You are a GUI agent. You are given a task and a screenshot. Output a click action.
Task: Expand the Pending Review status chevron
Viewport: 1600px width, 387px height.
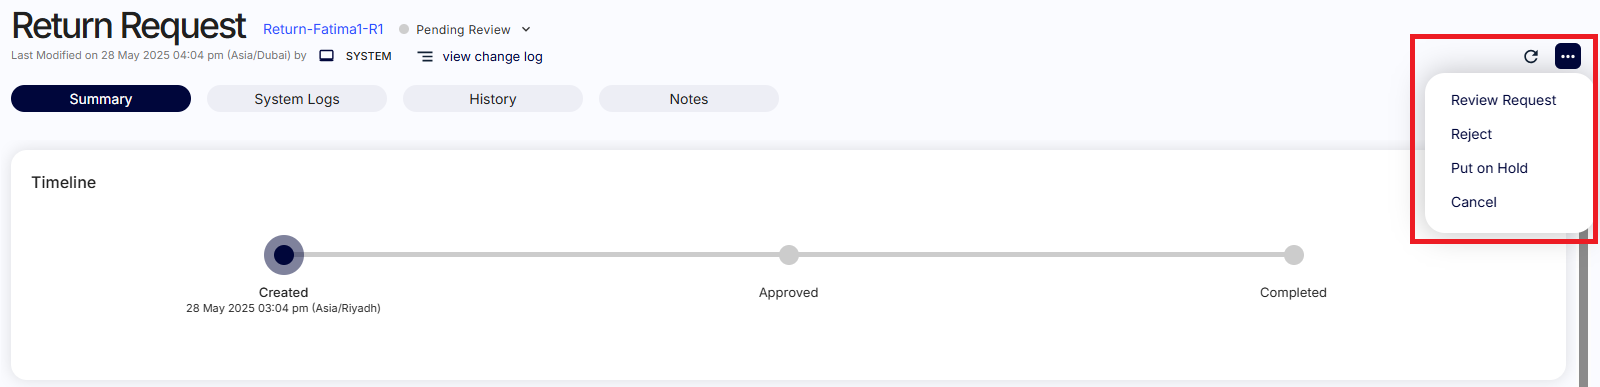[526, 30]
